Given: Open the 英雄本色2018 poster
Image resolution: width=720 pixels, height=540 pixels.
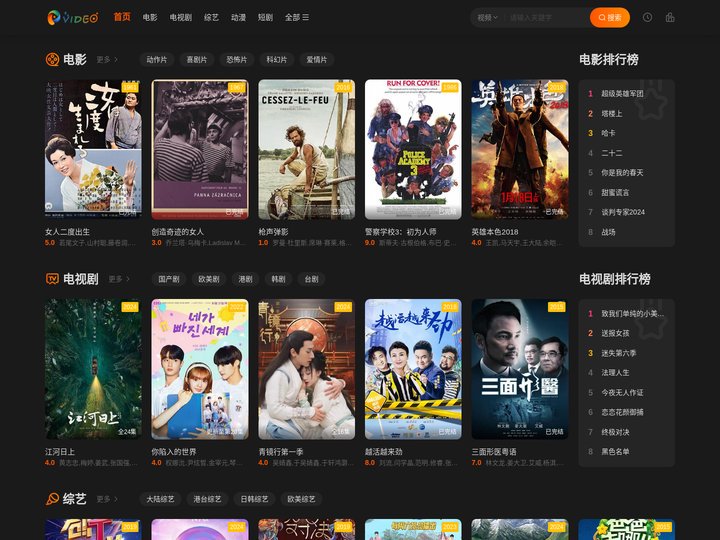Looking at the screenshot, I should [520, 149].
